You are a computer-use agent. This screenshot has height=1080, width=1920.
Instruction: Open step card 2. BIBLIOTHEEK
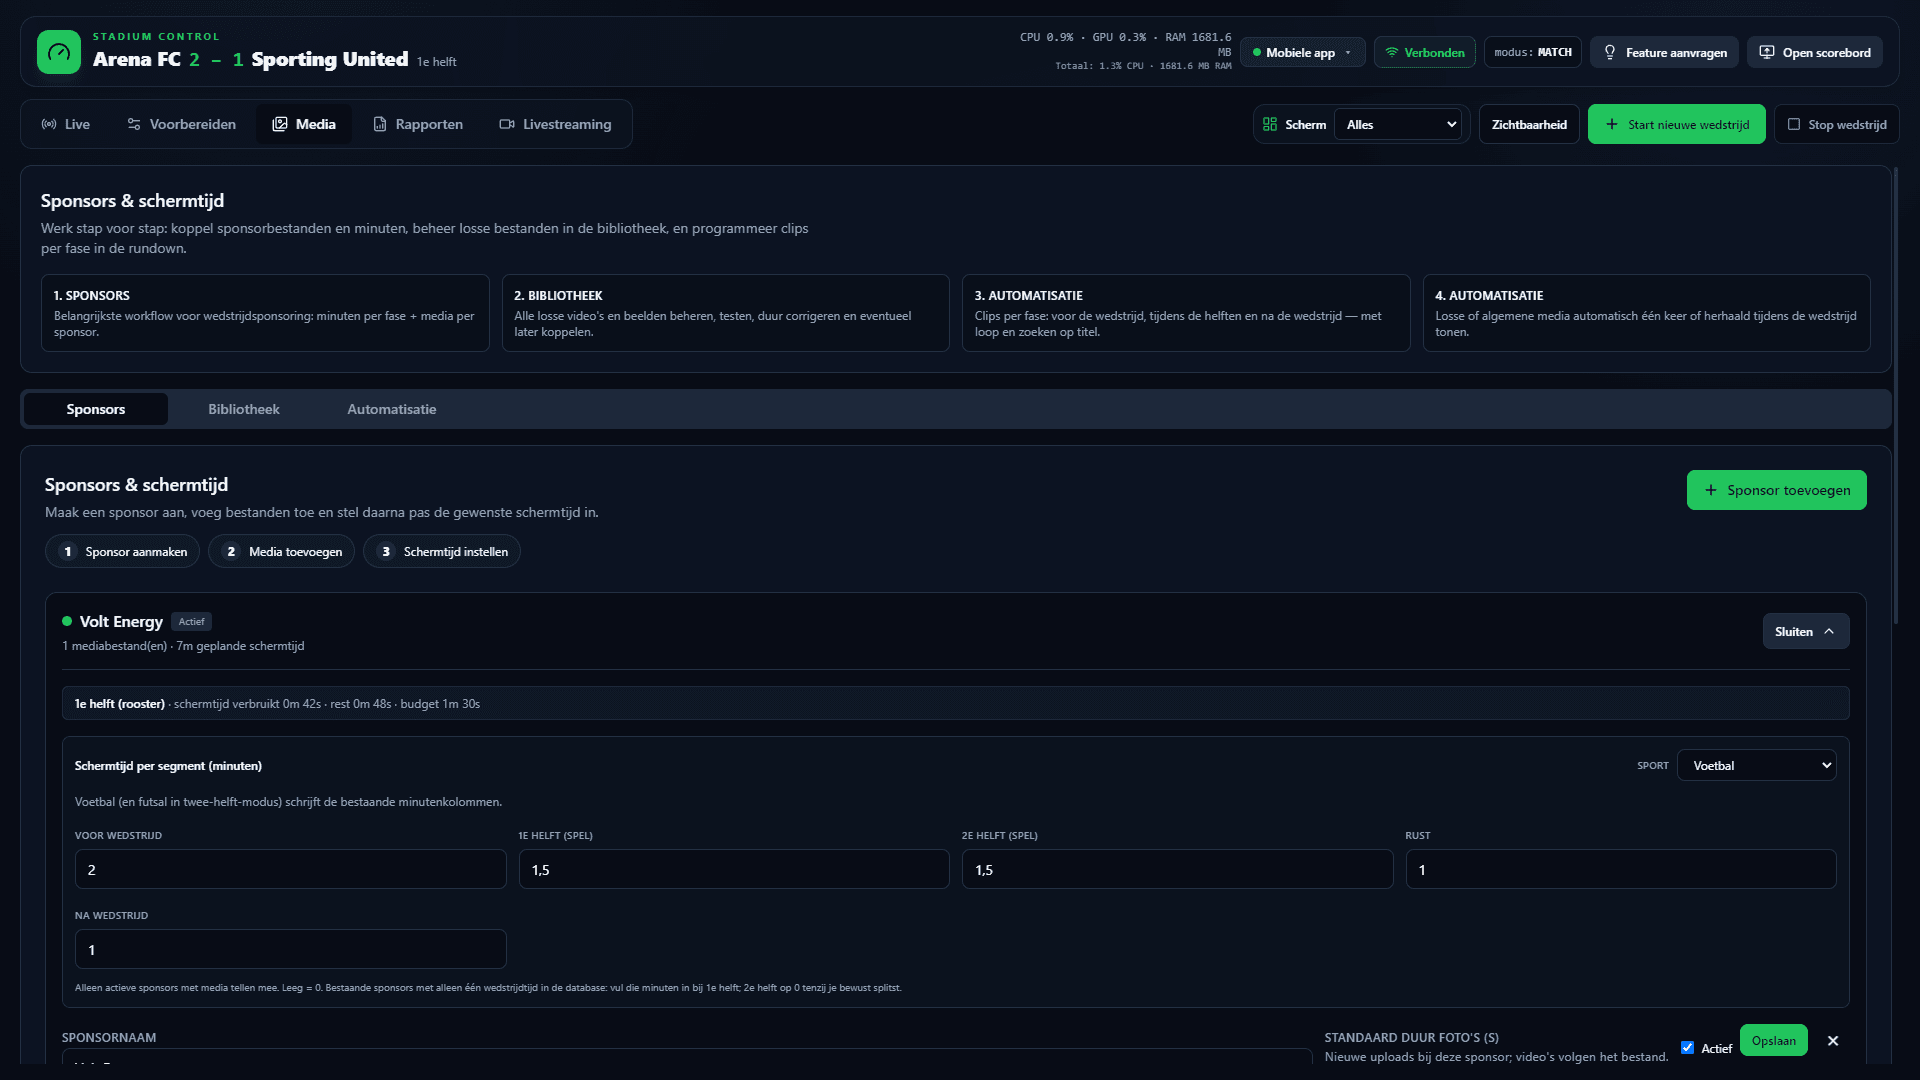[725, 313]
